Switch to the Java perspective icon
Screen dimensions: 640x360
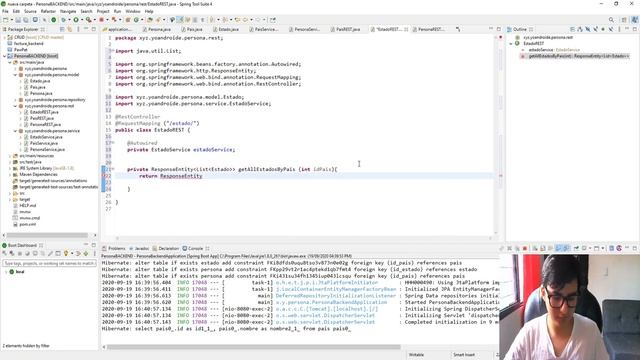pyautogui.click(x=634, y=20)
